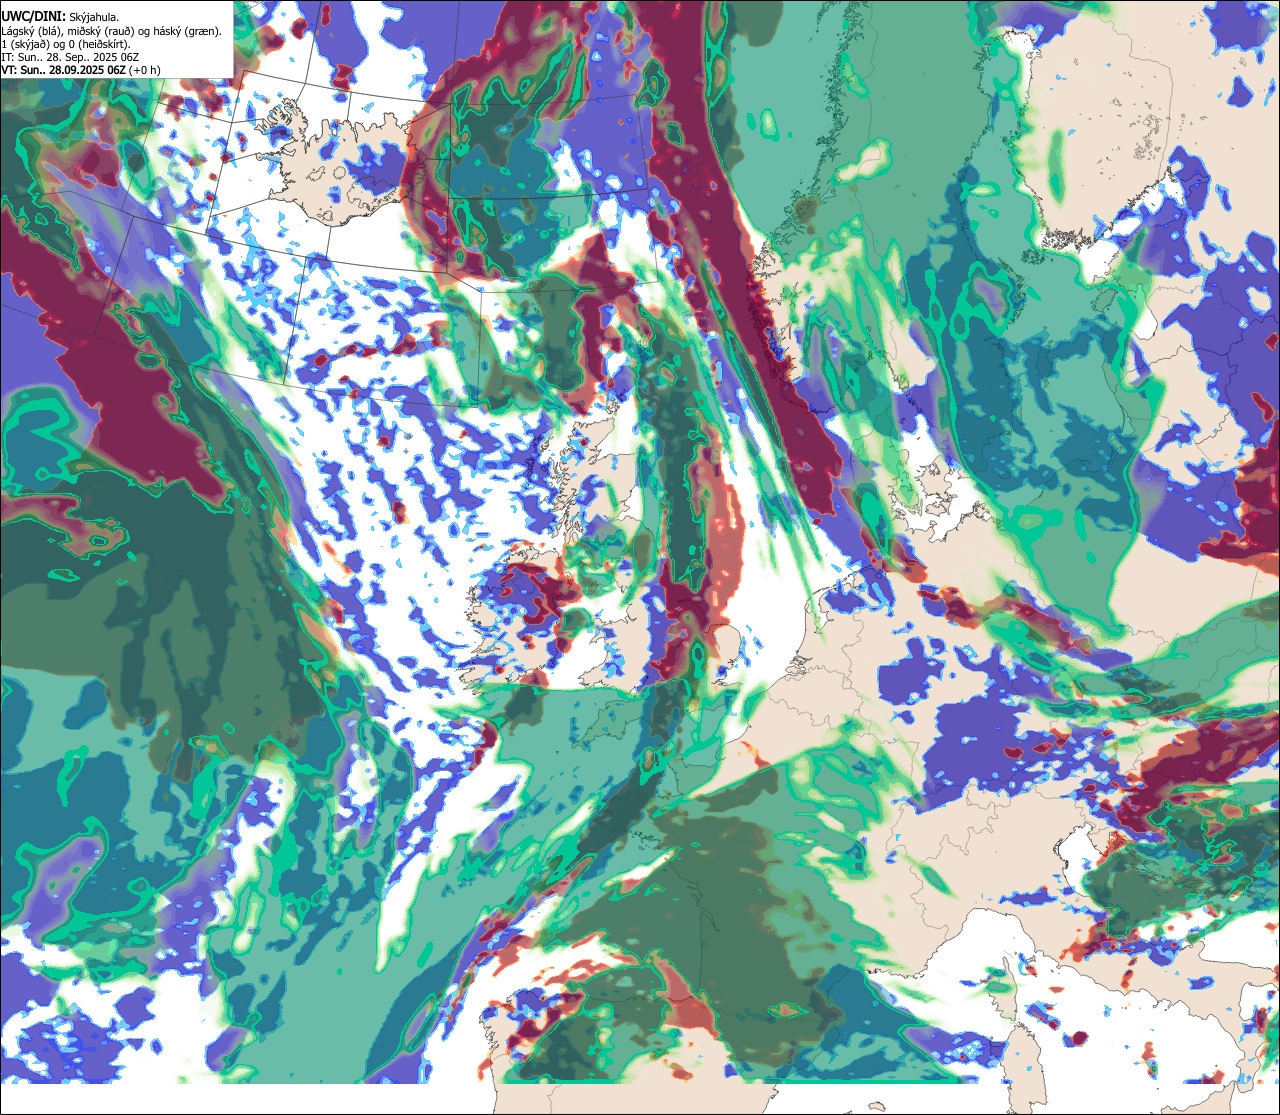The image size is (1280, 1115).
Task: Click the 'UWC/DINI: Skýjahula.' title line
Action: point(61,16)
